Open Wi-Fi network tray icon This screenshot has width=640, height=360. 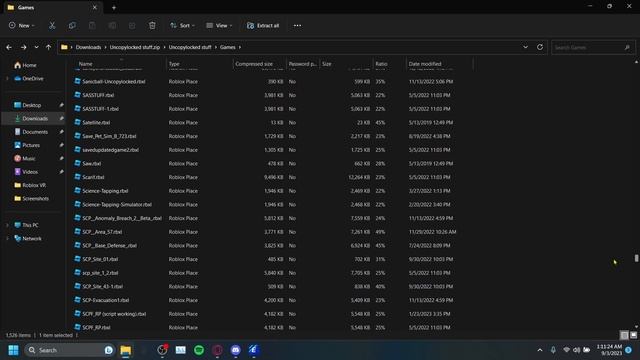click(x=566, y=350)
